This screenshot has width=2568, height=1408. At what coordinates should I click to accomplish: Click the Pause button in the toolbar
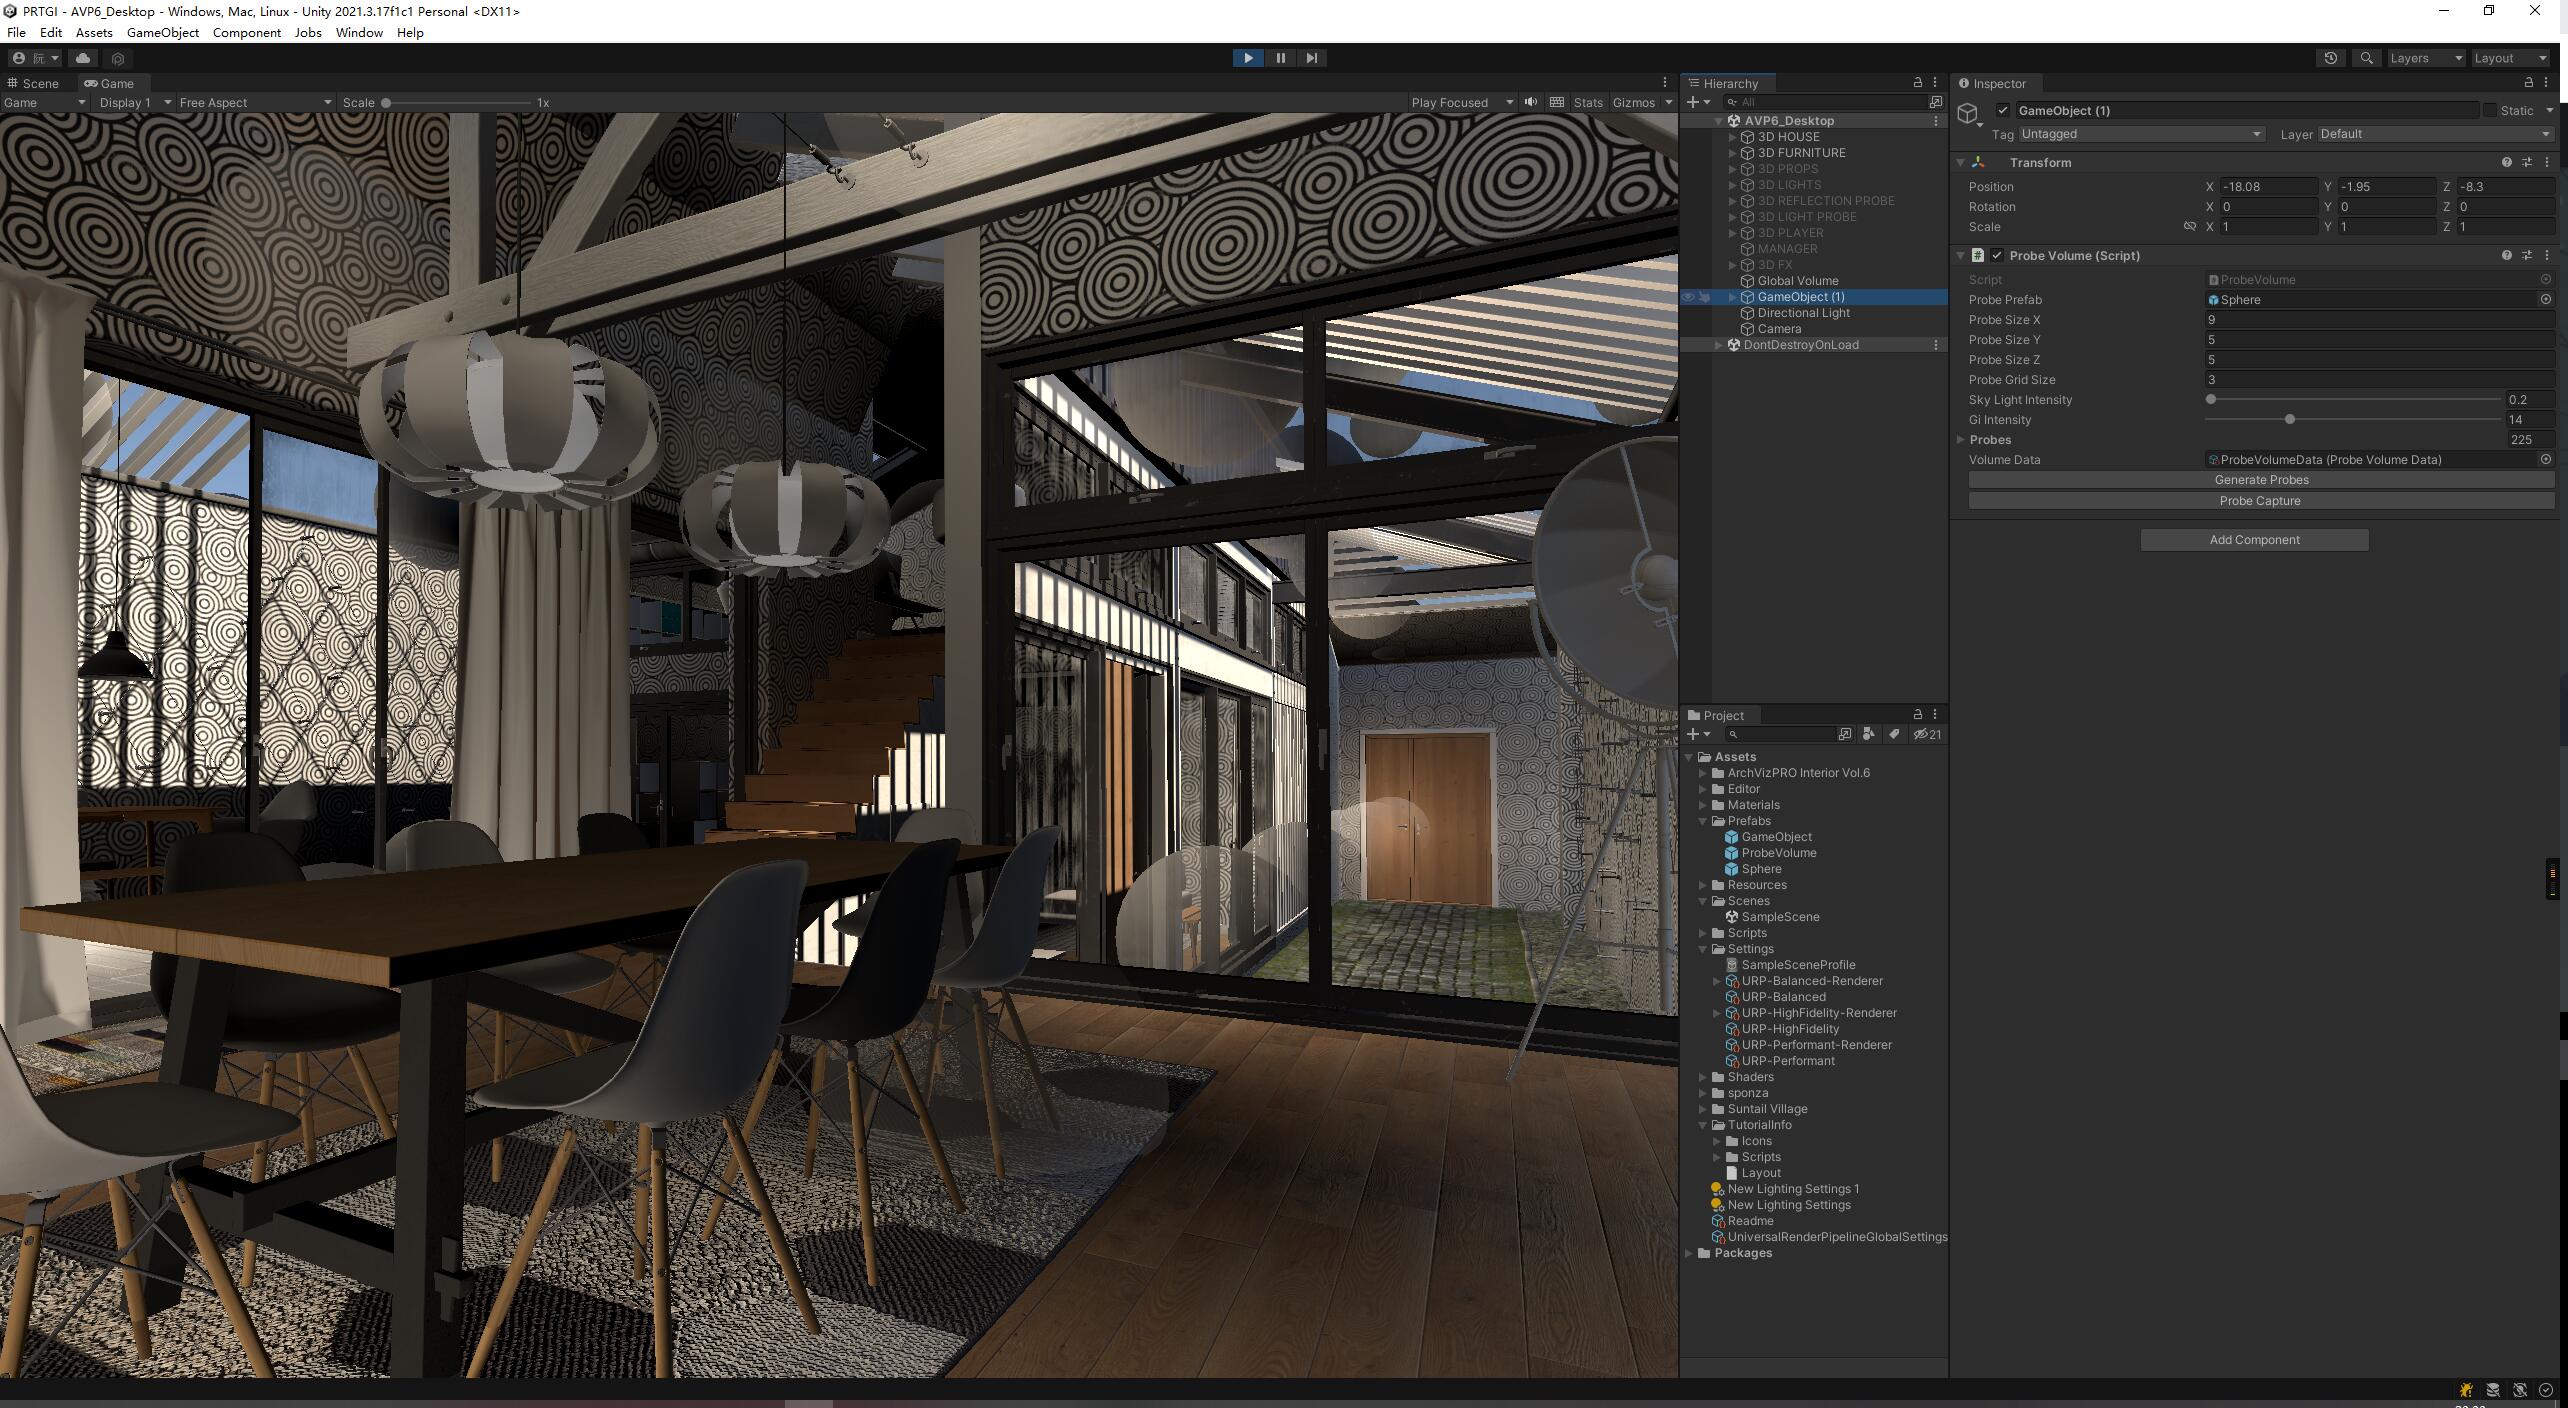pos(1280,58)
